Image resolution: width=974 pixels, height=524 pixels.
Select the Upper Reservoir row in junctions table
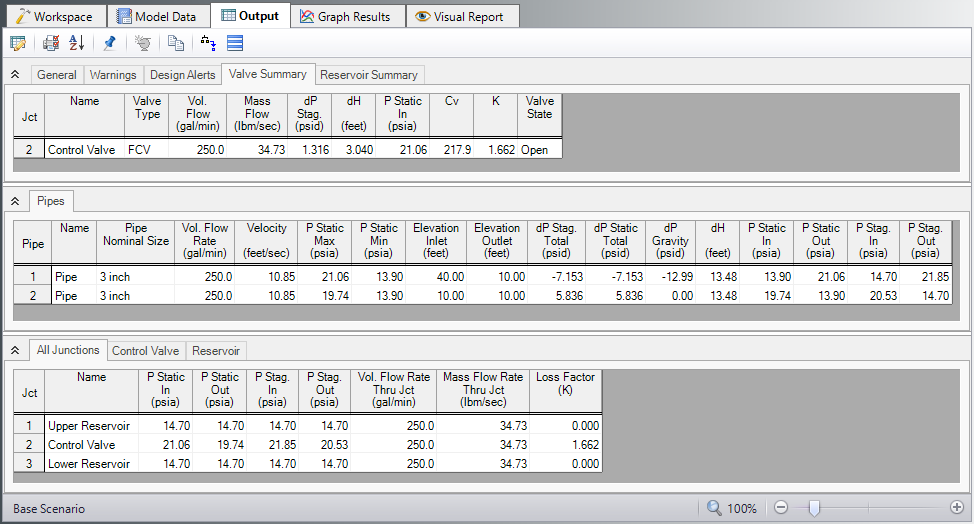[x=88, y=426]
